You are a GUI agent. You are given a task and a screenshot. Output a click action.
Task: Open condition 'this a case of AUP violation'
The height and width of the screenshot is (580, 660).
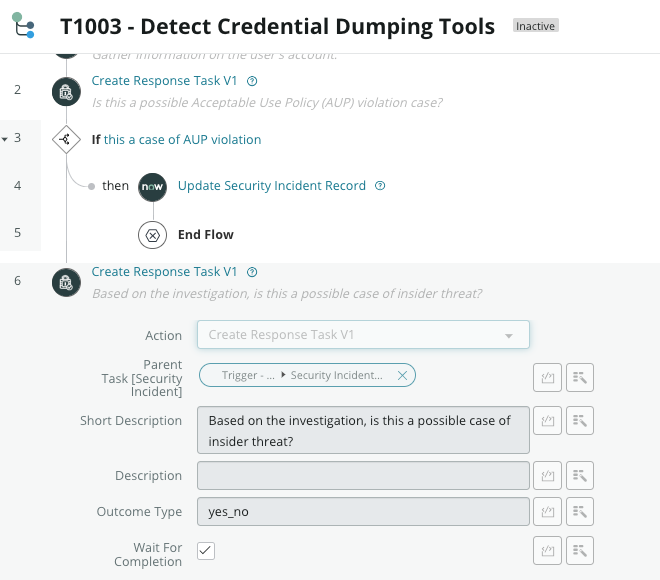click(182, 139)
